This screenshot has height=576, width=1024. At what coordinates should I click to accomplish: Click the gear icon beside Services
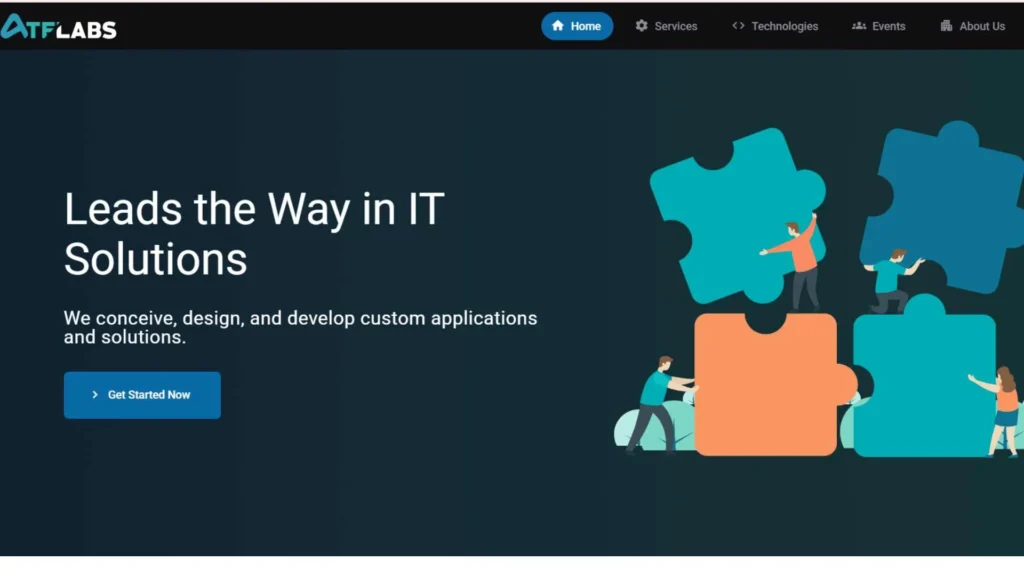[642, 26]
